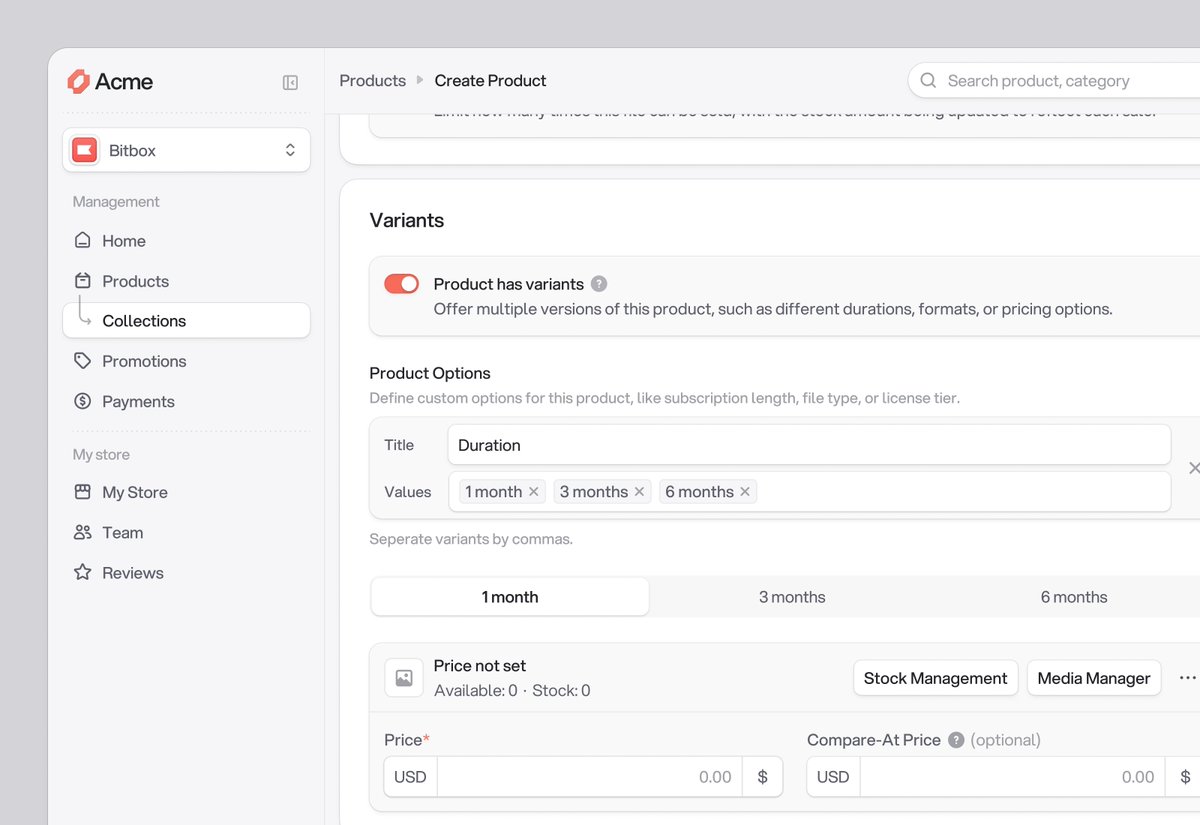Image resolution: width=1200 pixels, height=825 pixels.
Task: Click dollar sign in Price field
Action: tap(763, 777)
